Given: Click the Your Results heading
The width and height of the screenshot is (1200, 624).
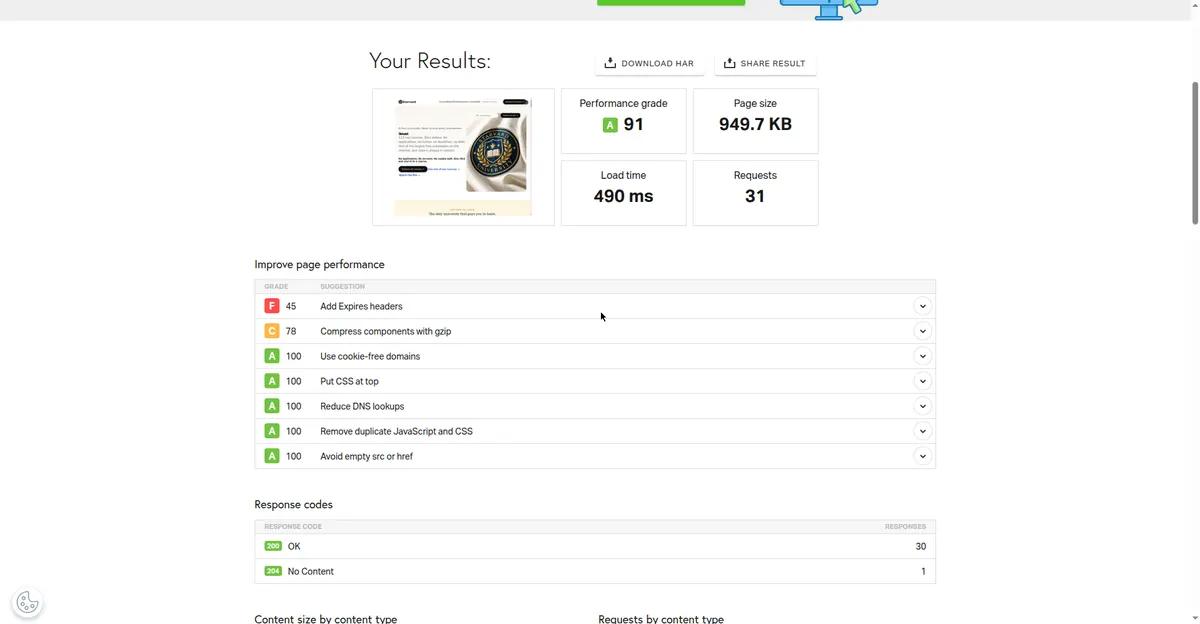Looking at the screenshot, I should click(x=430, y=61).
